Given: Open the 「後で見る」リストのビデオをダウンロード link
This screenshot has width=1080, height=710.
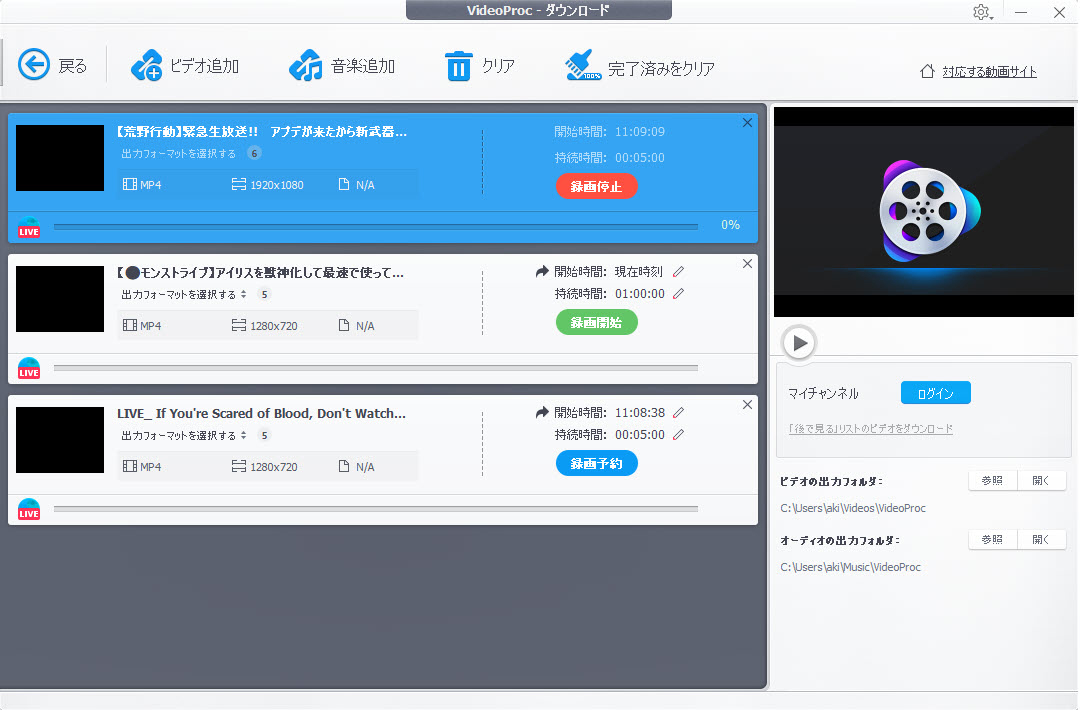Looking at the screenshot, I should click(x=871, y=428).
